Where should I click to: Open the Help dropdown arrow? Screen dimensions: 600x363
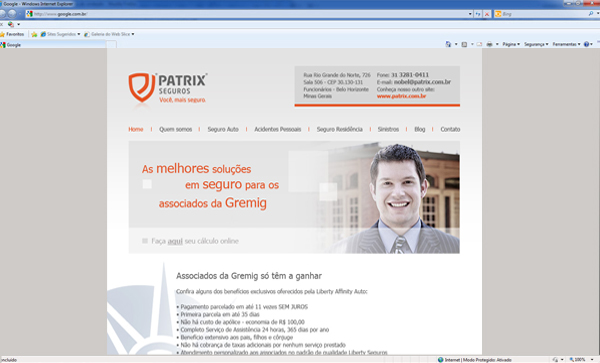(591, 44)
